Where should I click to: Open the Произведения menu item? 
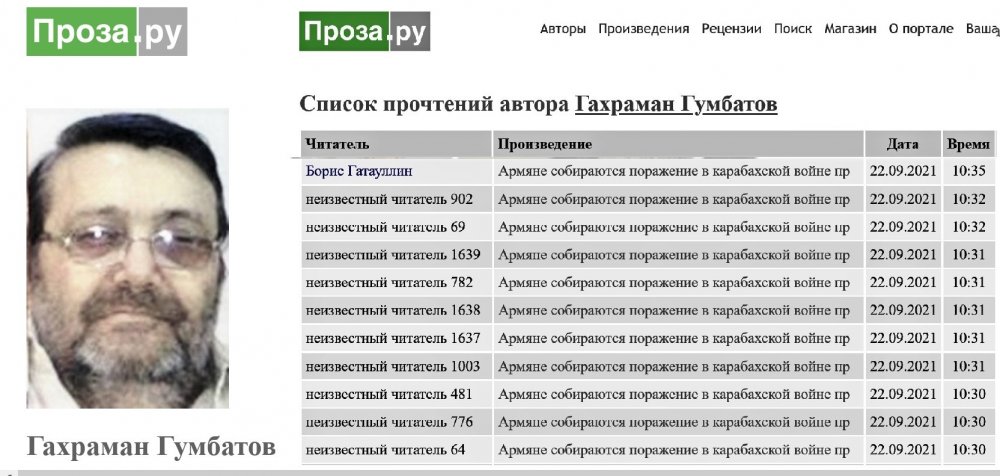(643, 29)
